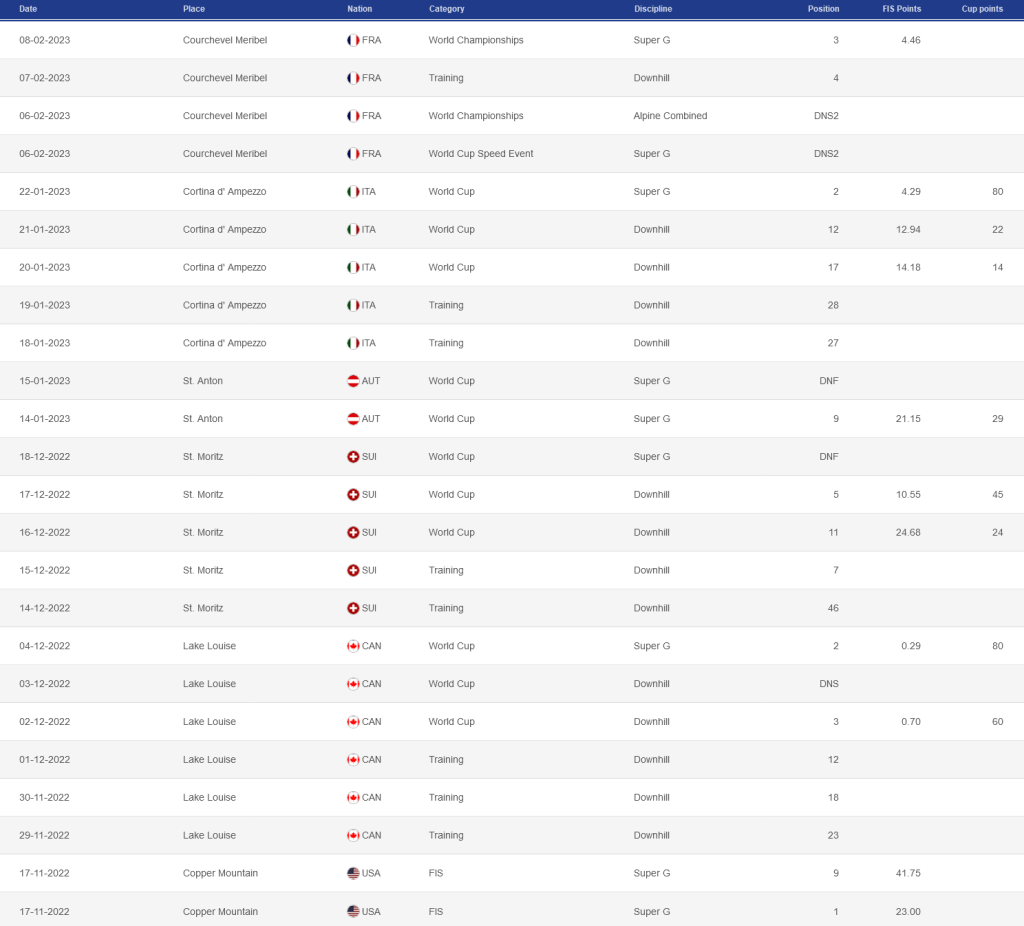Click the FIS Points column header
Image resolution: width=1024 pixels, height=926 pixels.
click(901, 9)
